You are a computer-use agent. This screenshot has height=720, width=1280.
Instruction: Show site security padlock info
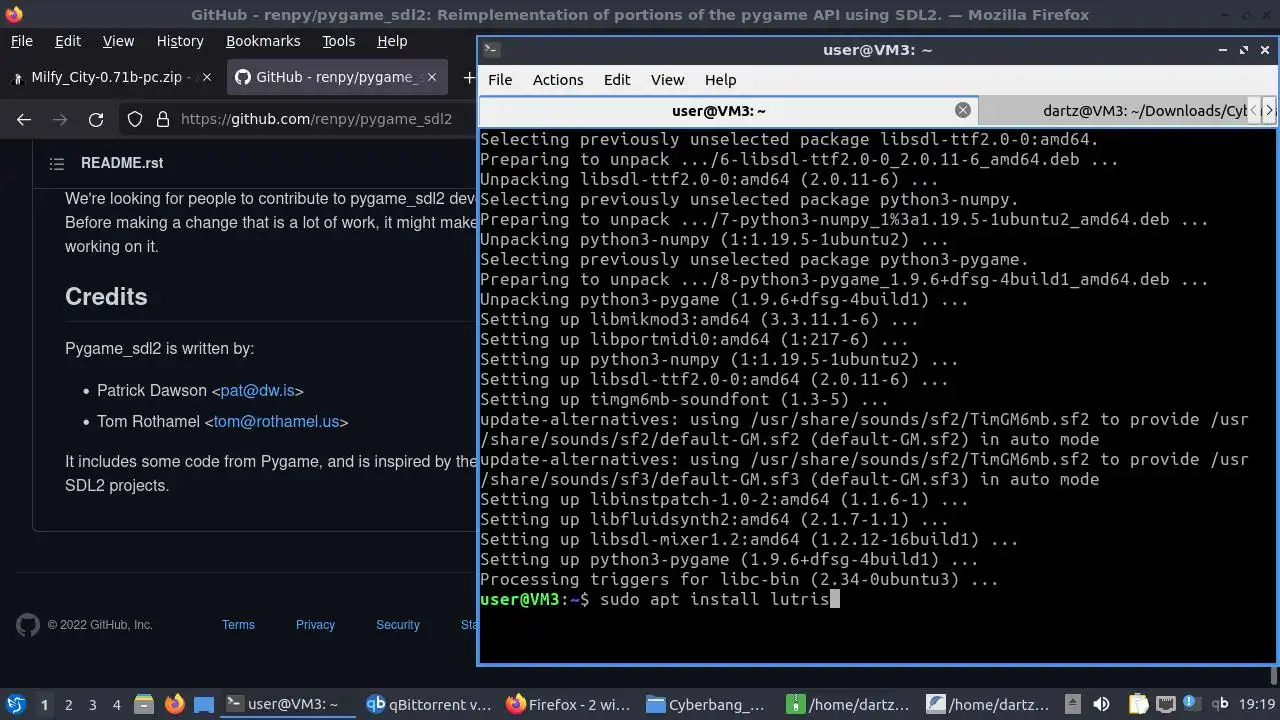click(x=163, y=119)
